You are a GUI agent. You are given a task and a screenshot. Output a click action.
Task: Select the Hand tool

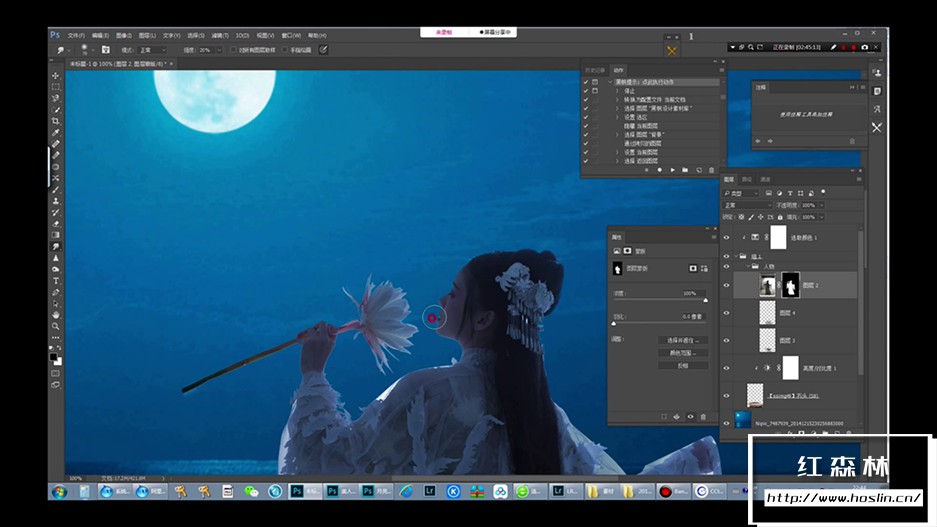click(55, 315)
